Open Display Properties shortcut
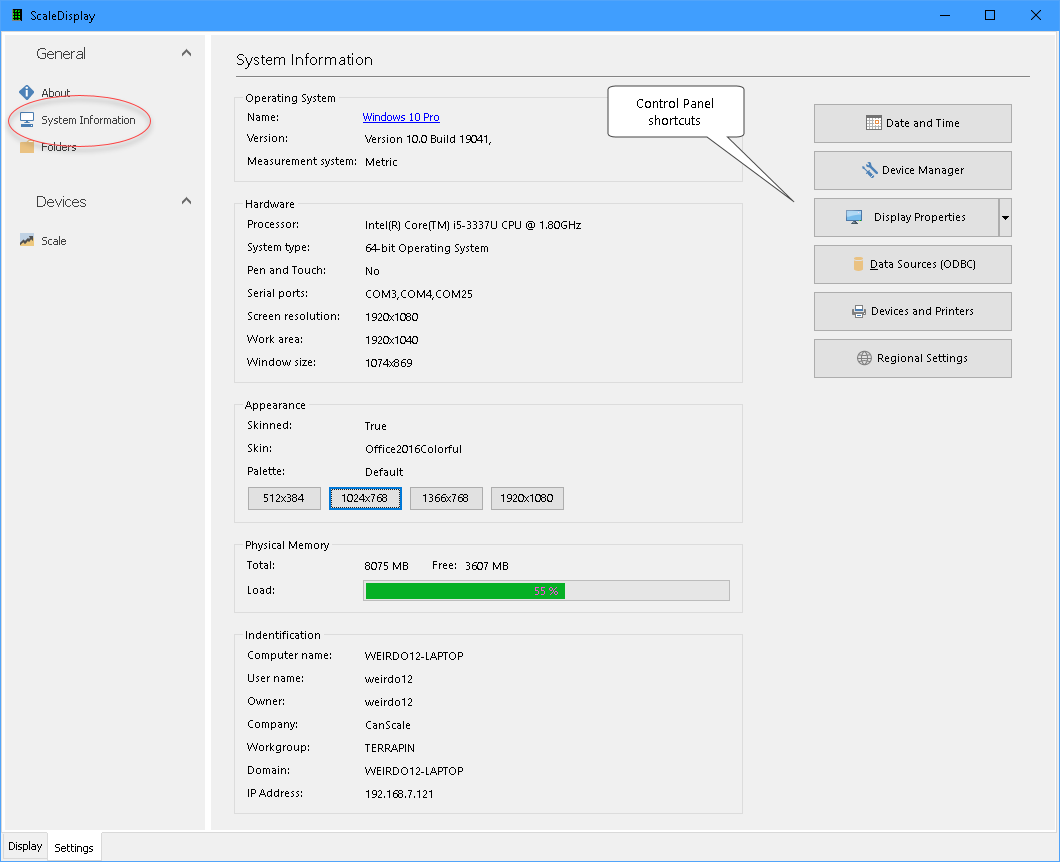Screen dimensions: 1060x862 coord(905,217)
